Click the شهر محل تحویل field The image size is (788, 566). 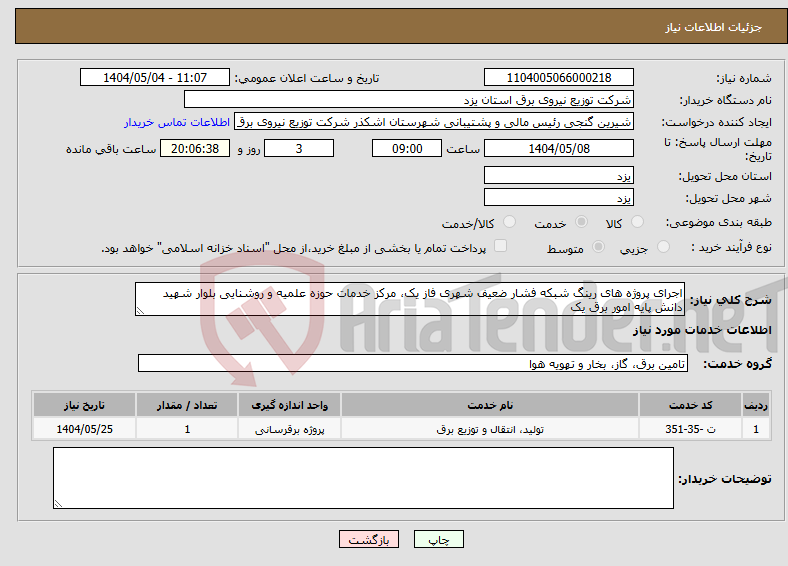click(x=558, y=198)
